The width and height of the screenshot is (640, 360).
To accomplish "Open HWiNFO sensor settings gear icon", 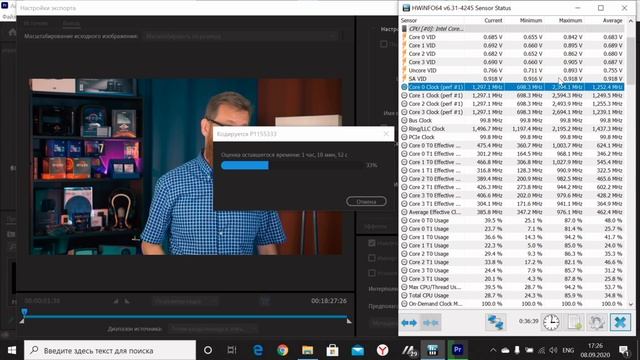I will click(597, 322).
